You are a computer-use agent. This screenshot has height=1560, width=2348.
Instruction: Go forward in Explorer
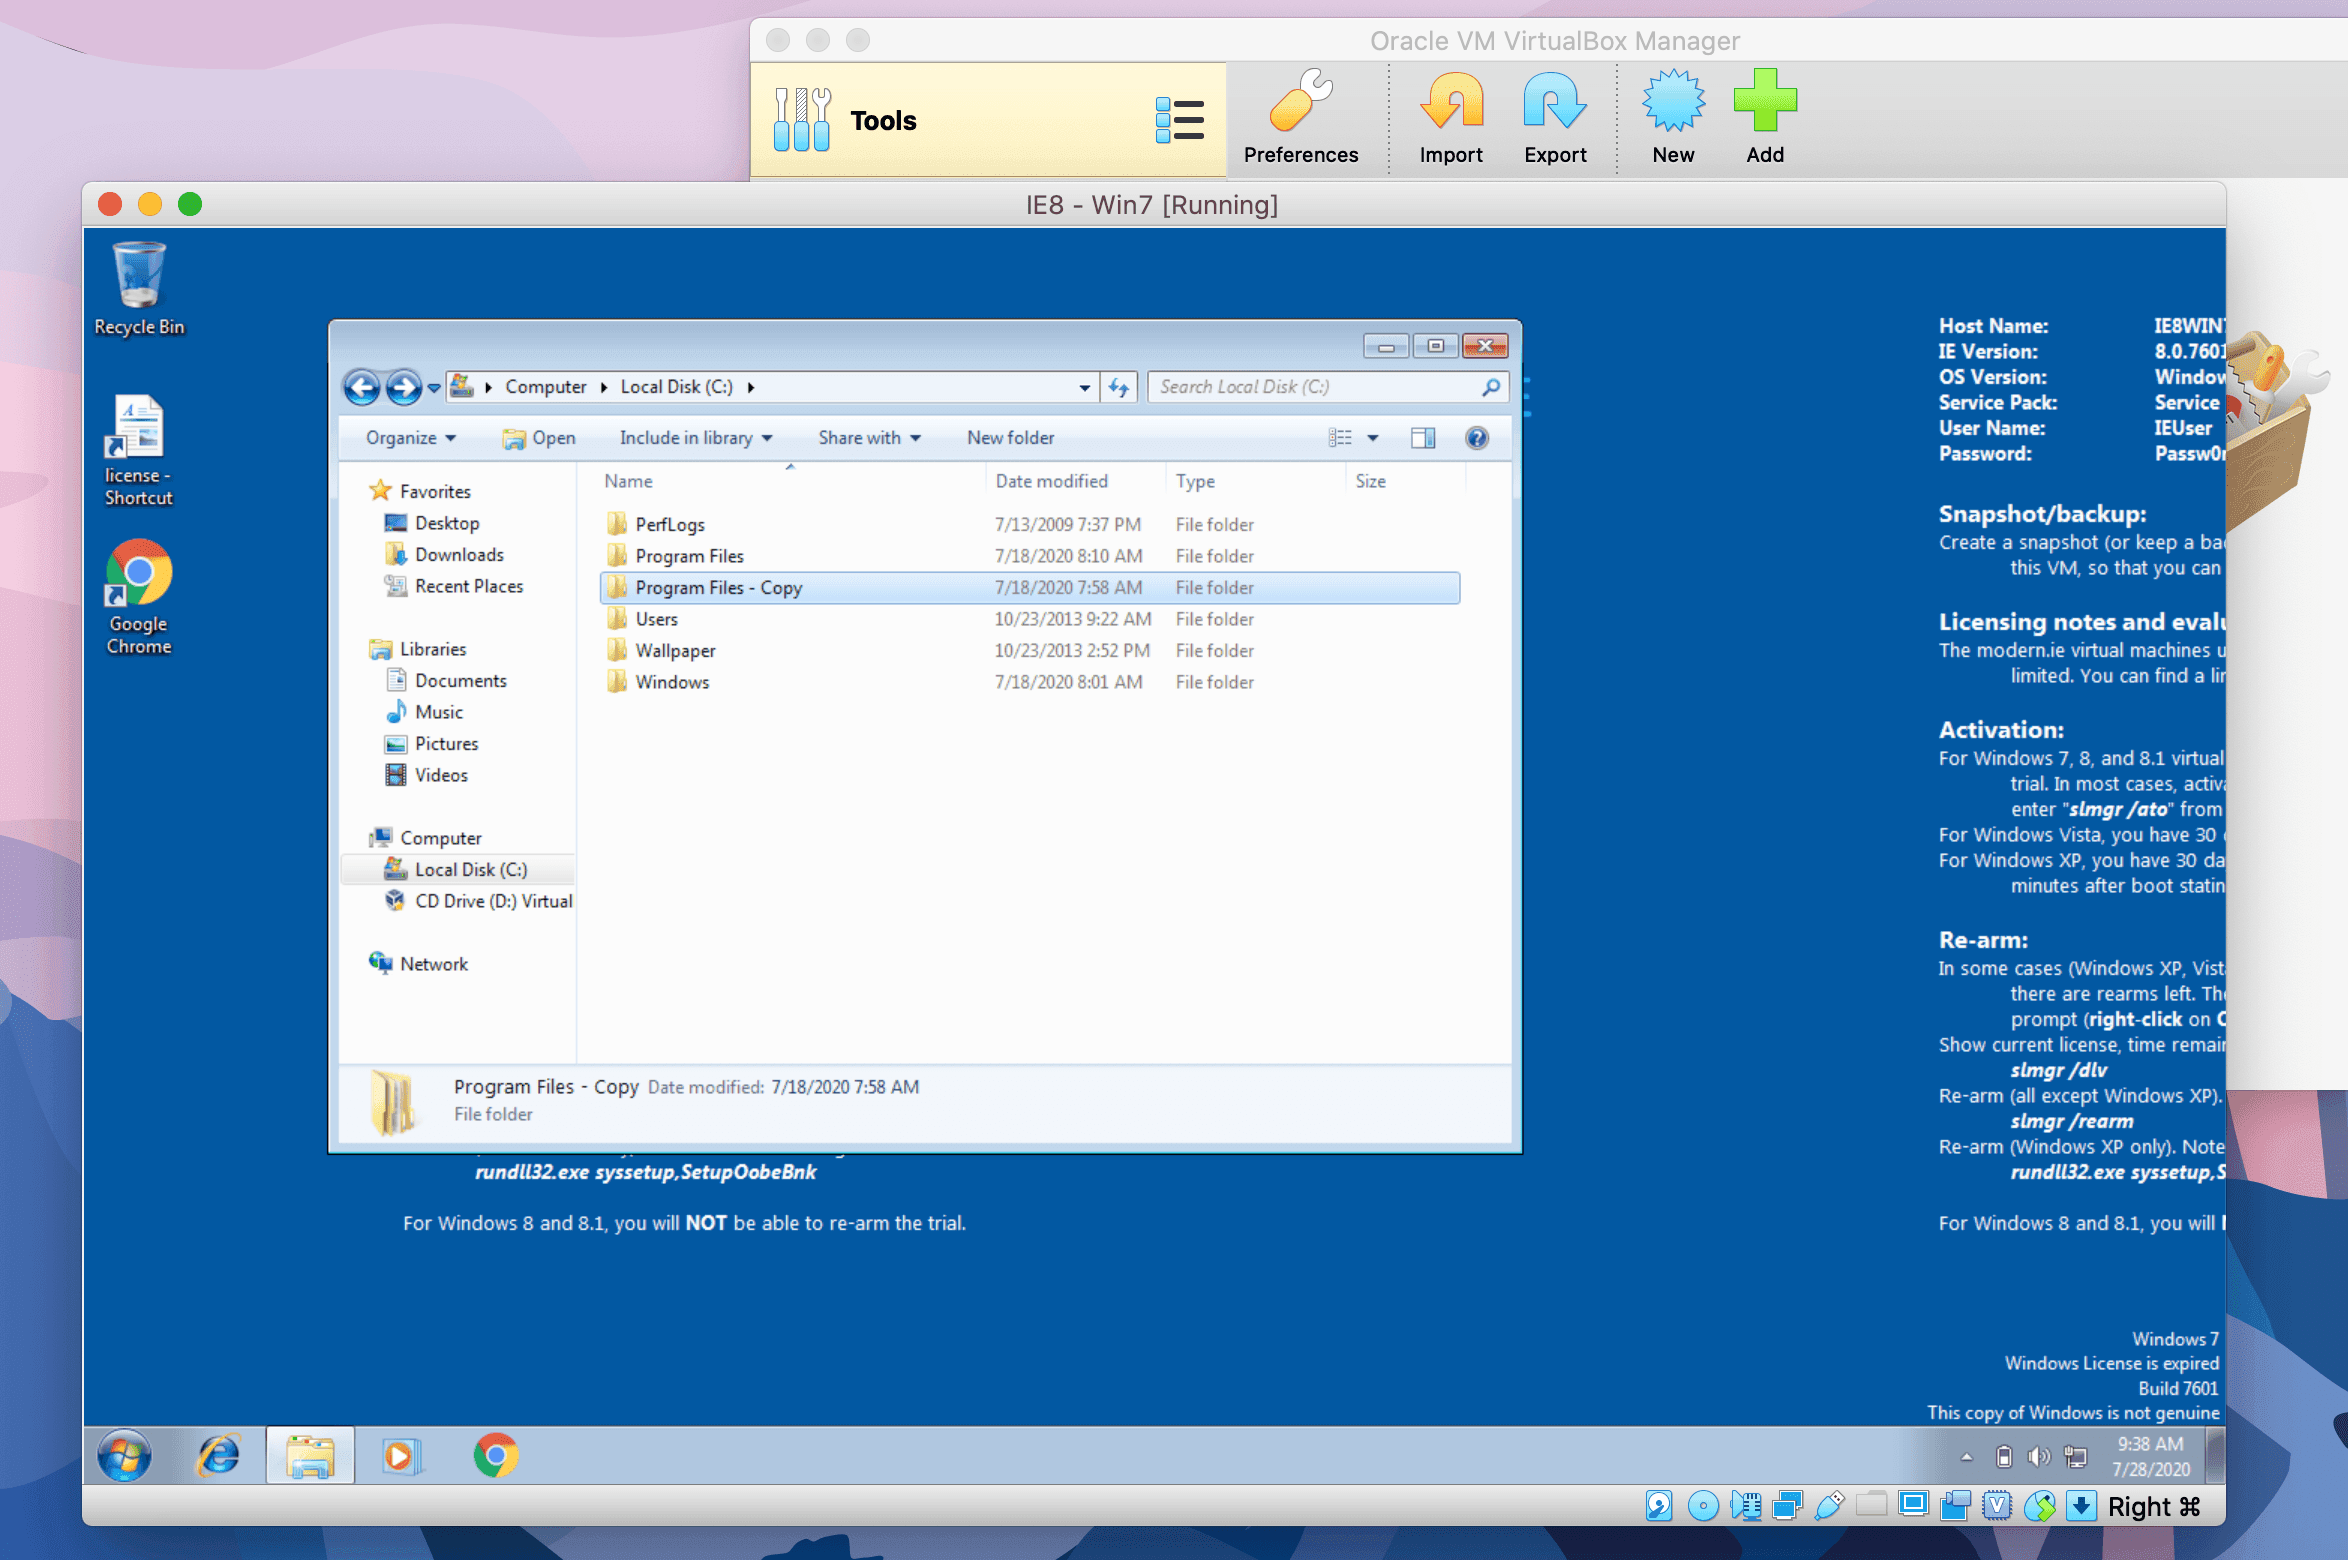(x=404, y=387)
